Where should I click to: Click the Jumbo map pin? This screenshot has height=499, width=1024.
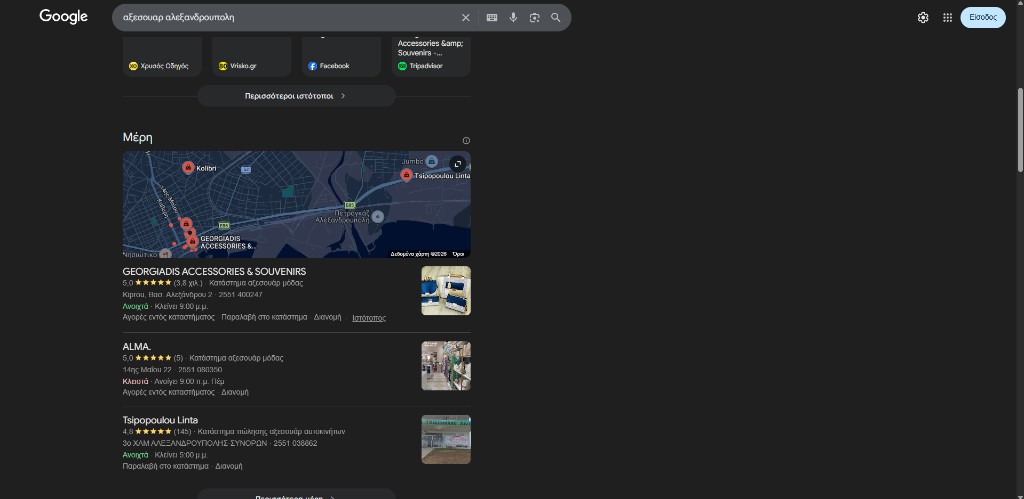[431, 161]
